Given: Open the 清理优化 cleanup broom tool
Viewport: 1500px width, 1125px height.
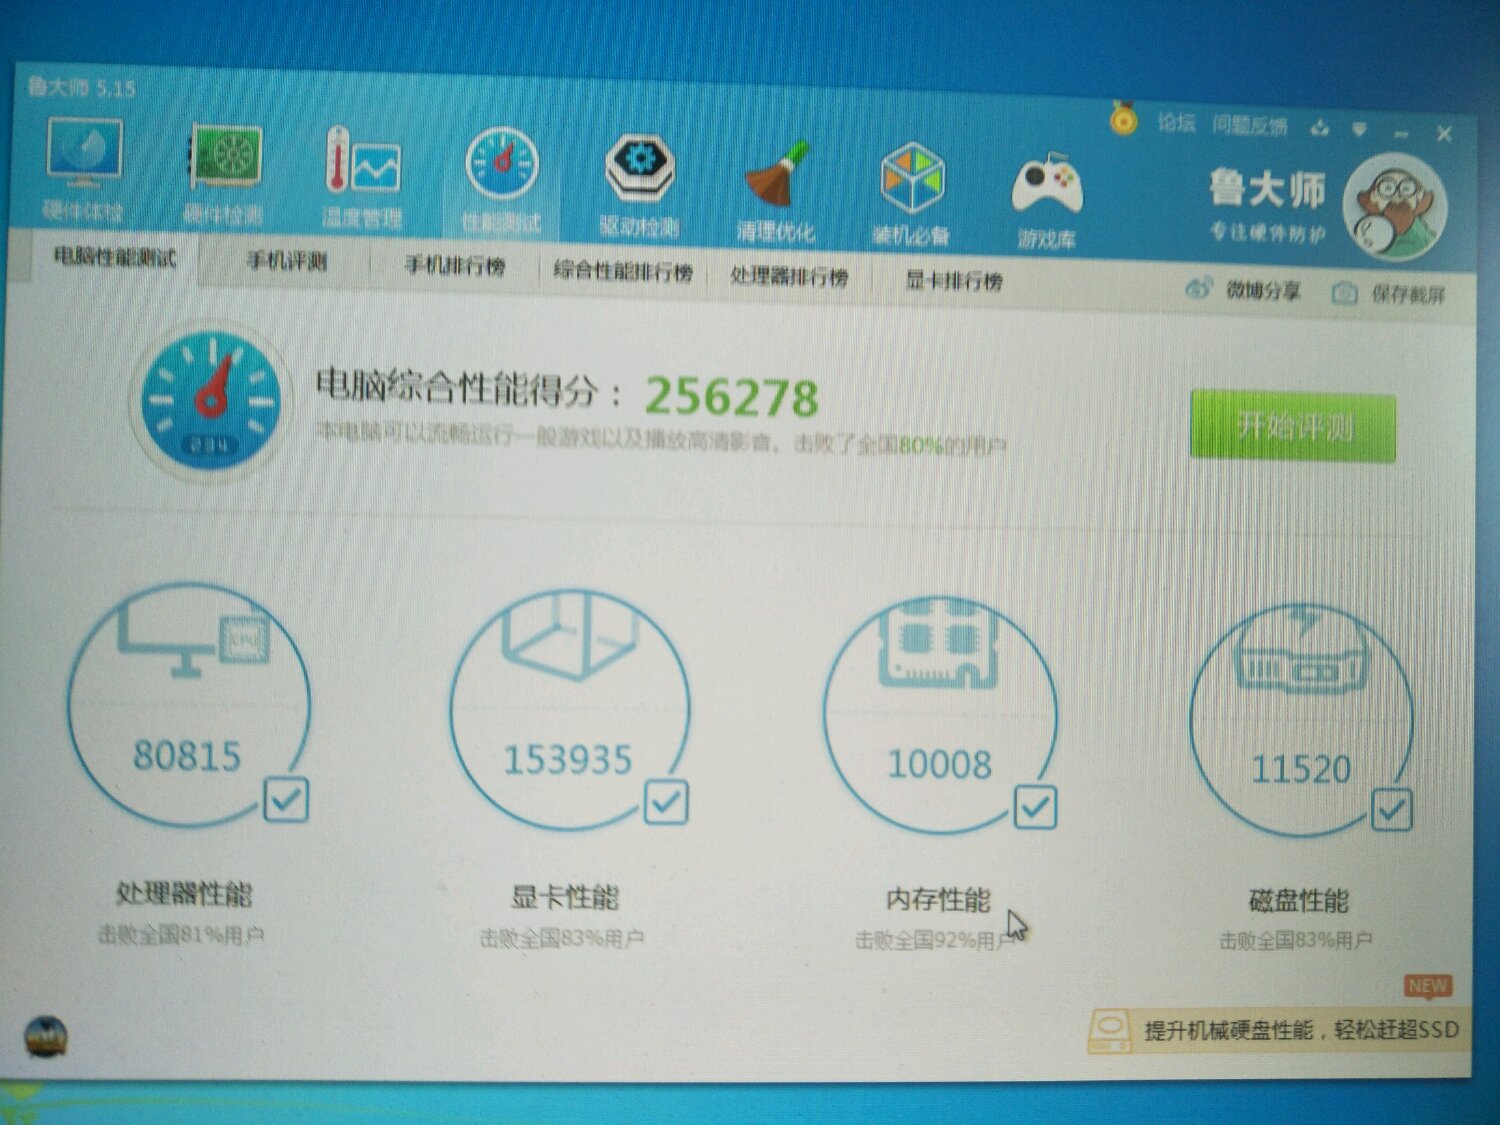Looking at the screenshot, I should click(x=776, y=191).
